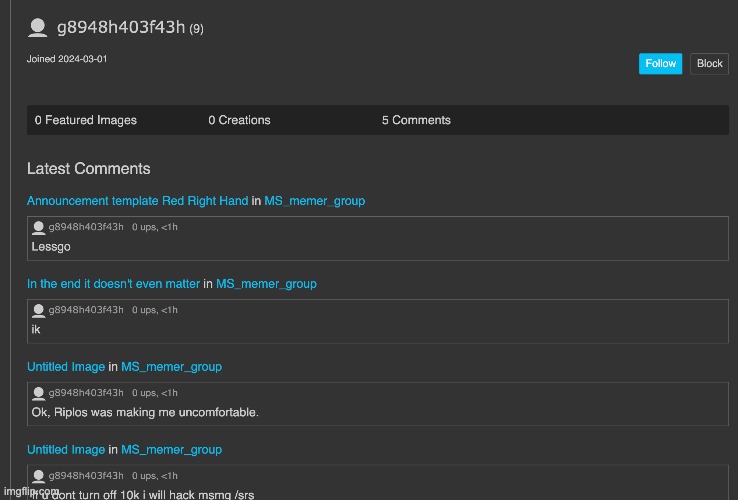Click the g8948h403f43h profile name heading

pyautogui.click(x=121, y=27)
